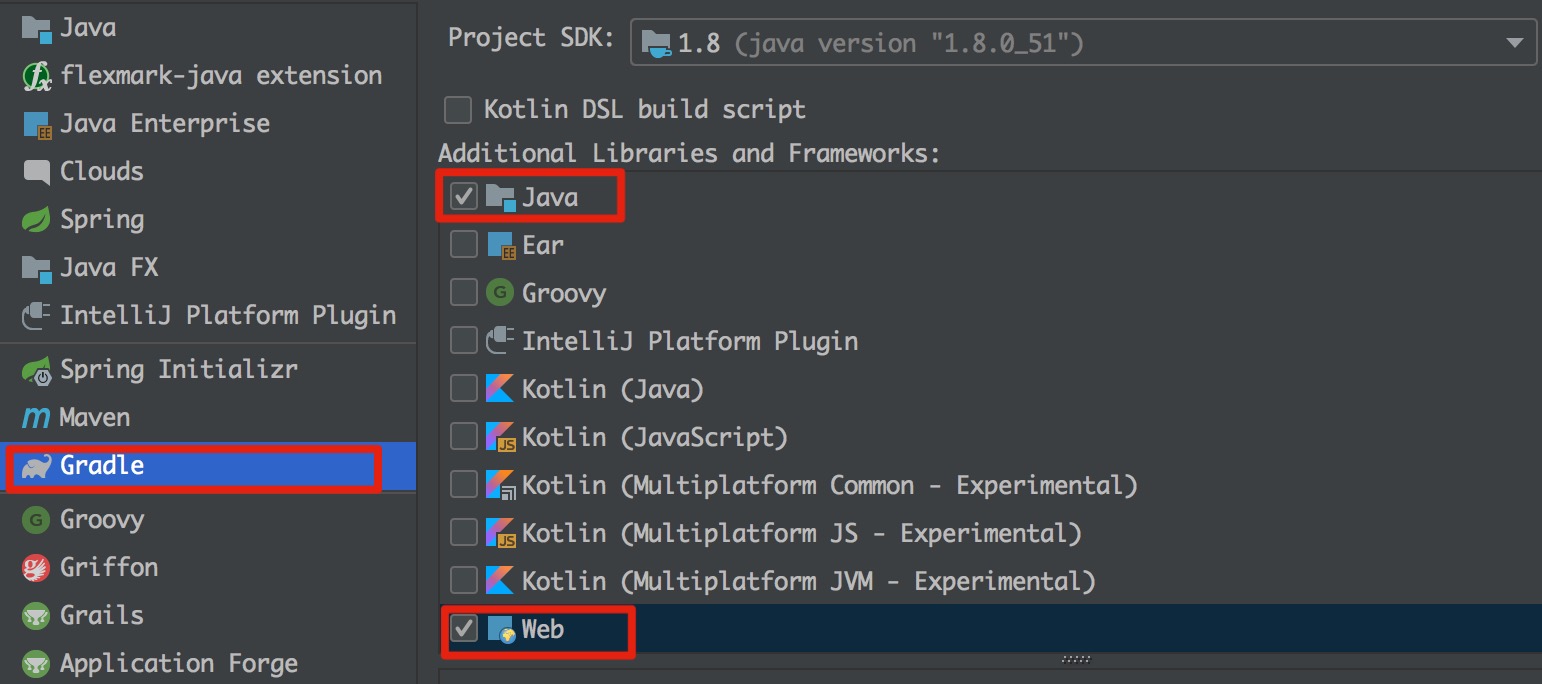
Task: Click the Web framework label
Action: (x=543, y=630)
